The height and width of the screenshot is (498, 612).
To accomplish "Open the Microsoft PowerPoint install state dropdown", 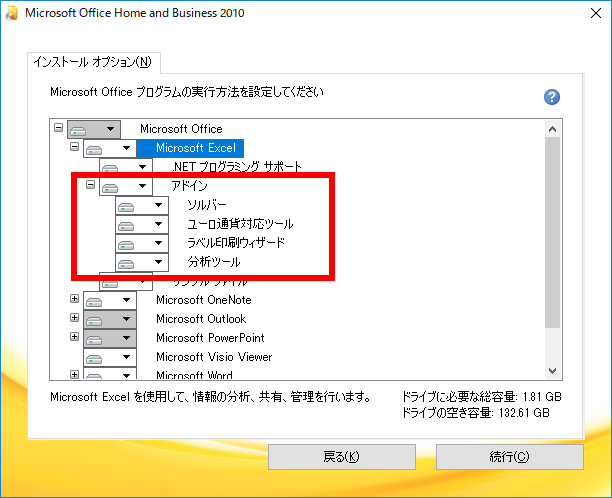I will coord(110,338).
